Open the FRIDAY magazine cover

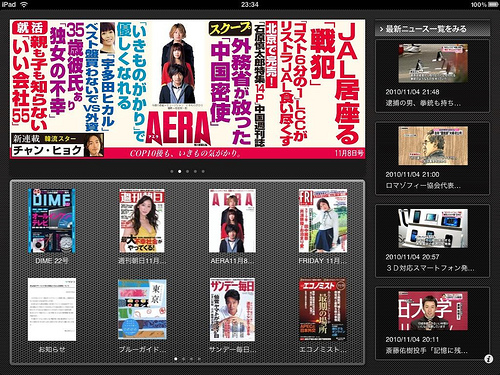point(323,221)
